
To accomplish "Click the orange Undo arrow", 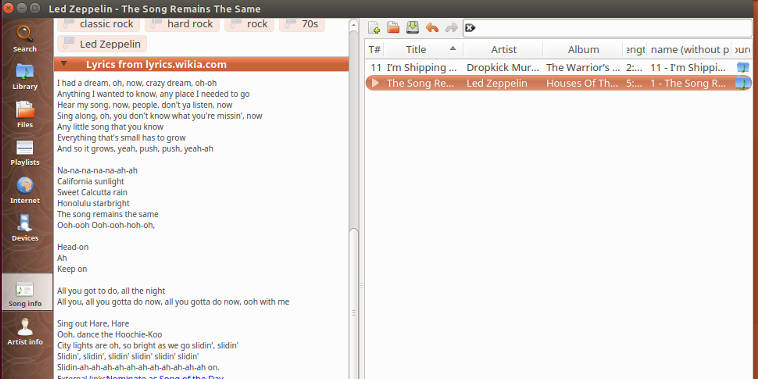I will coord(432,28).
